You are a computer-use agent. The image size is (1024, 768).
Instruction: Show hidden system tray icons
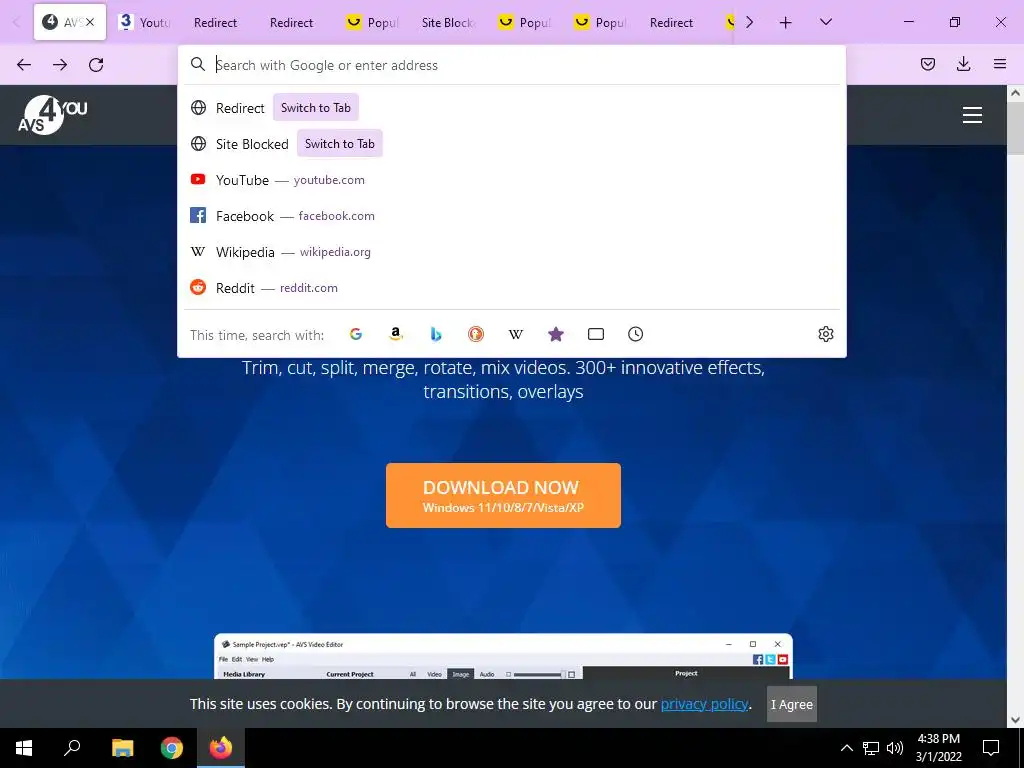tap(846, 748)
